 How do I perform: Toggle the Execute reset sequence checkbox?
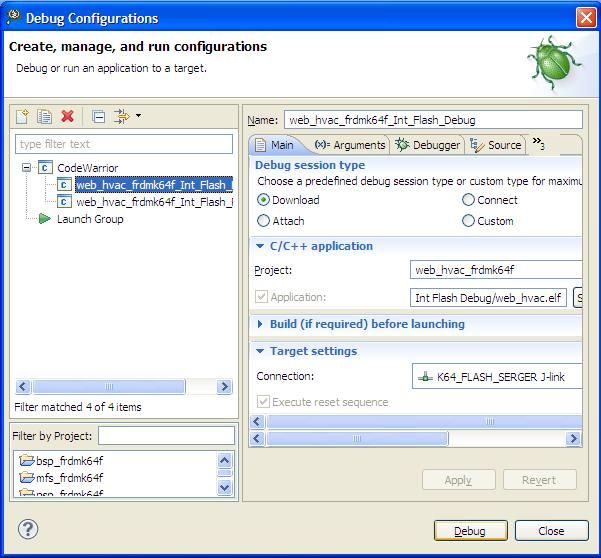(x=263, y=402)
